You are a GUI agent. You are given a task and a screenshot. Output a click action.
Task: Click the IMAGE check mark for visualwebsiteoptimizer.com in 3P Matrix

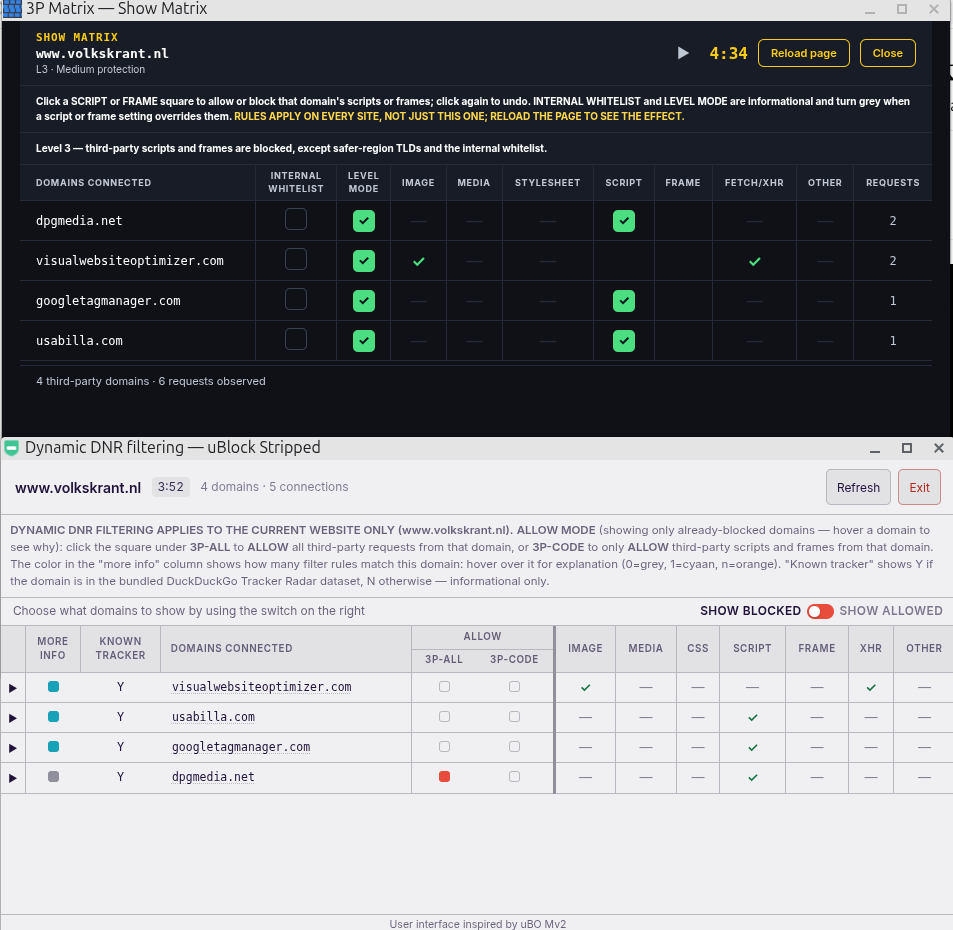[x=419, y=262]
